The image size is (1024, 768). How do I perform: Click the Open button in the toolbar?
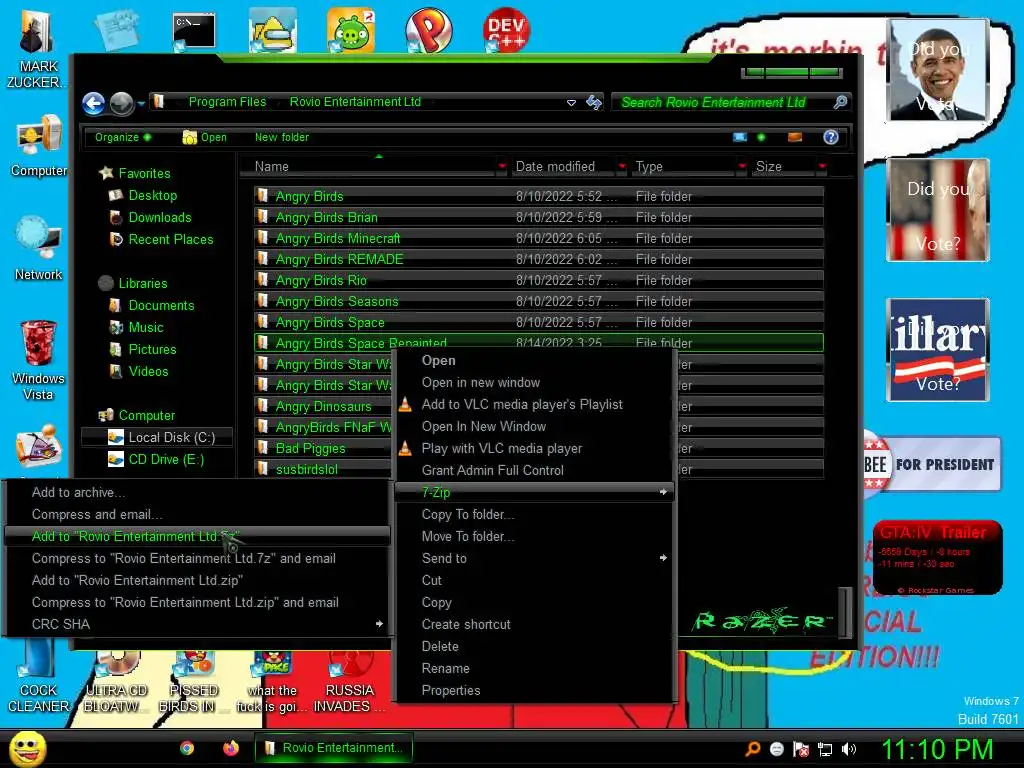click(204, 137)
